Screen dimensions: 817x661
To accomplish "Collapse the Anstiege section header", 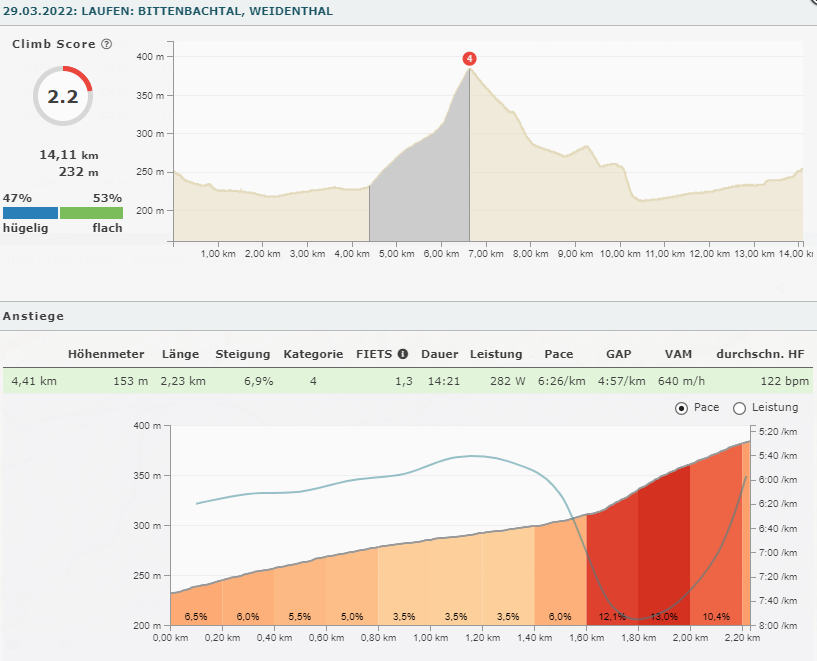I will click(33, 316).
